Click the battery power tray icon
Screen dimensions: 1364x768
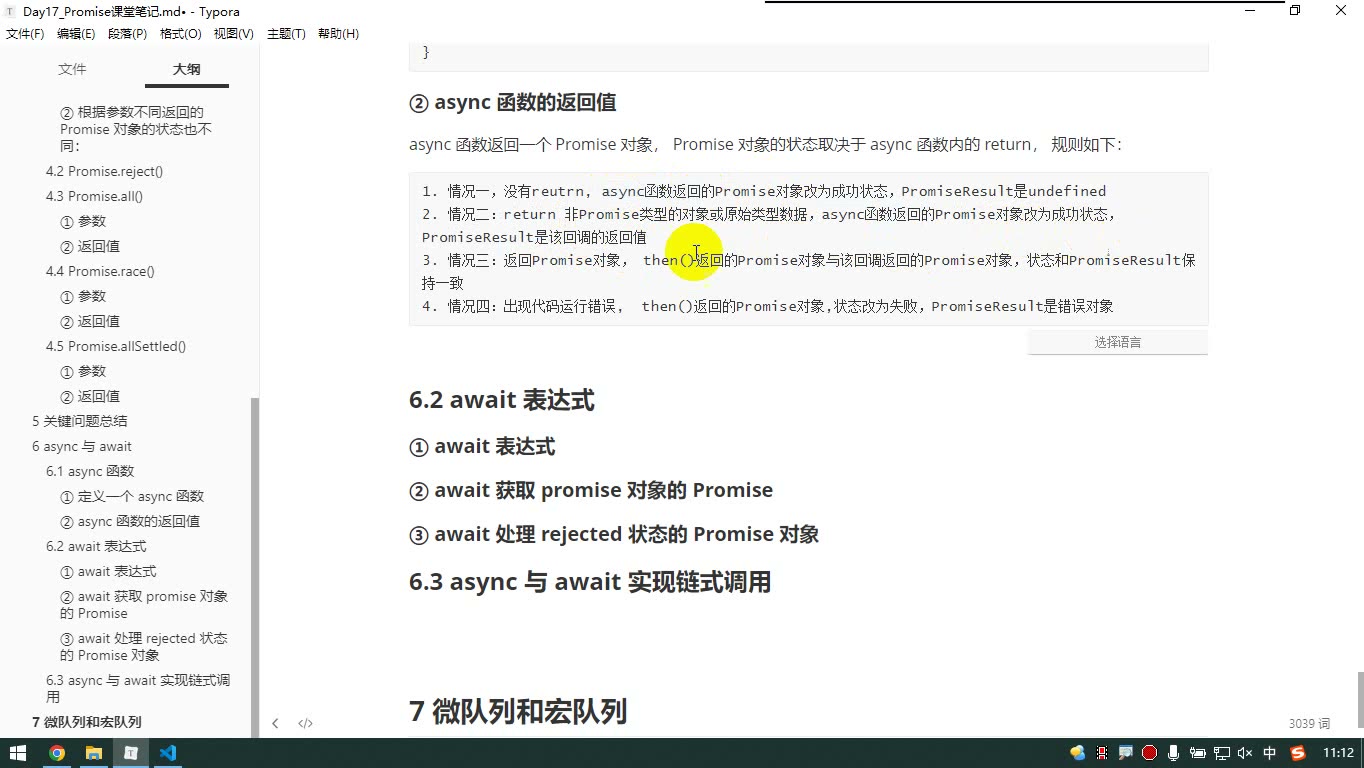(x=1197, y=753)
